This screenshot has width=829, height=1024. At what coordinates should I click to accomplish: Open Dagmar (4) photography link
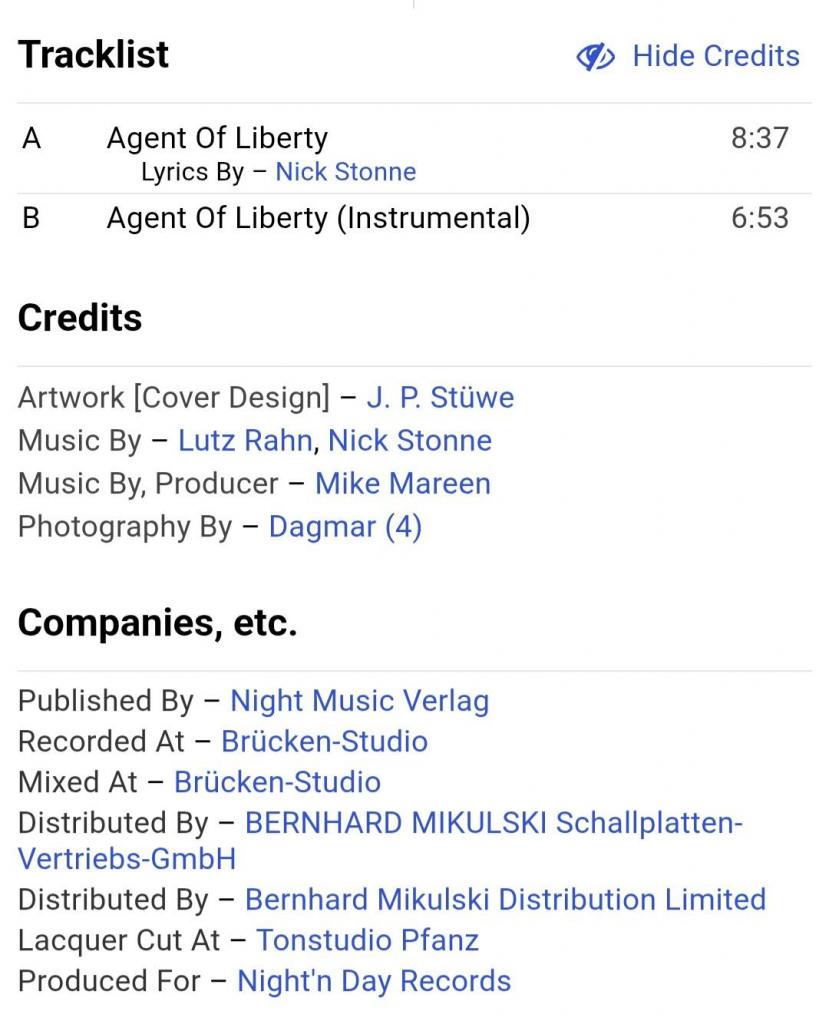pos(345,527)
